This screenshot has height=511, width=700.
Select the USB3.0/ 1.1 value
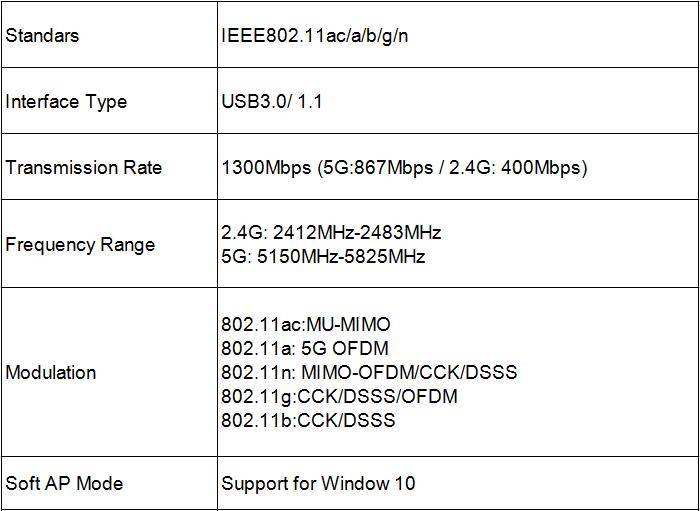[x=272, y=102]
